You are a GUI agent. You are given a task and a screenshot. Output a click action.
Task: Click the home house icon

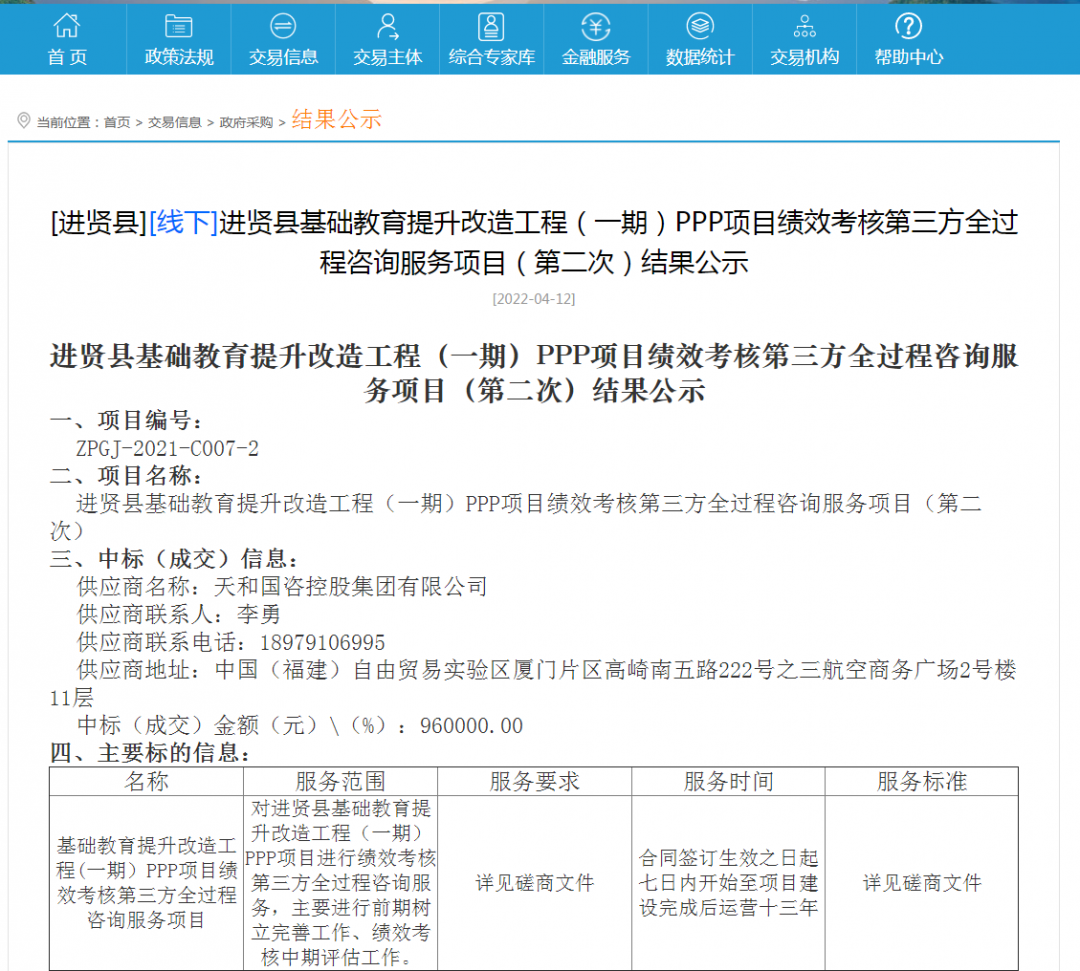67,26
